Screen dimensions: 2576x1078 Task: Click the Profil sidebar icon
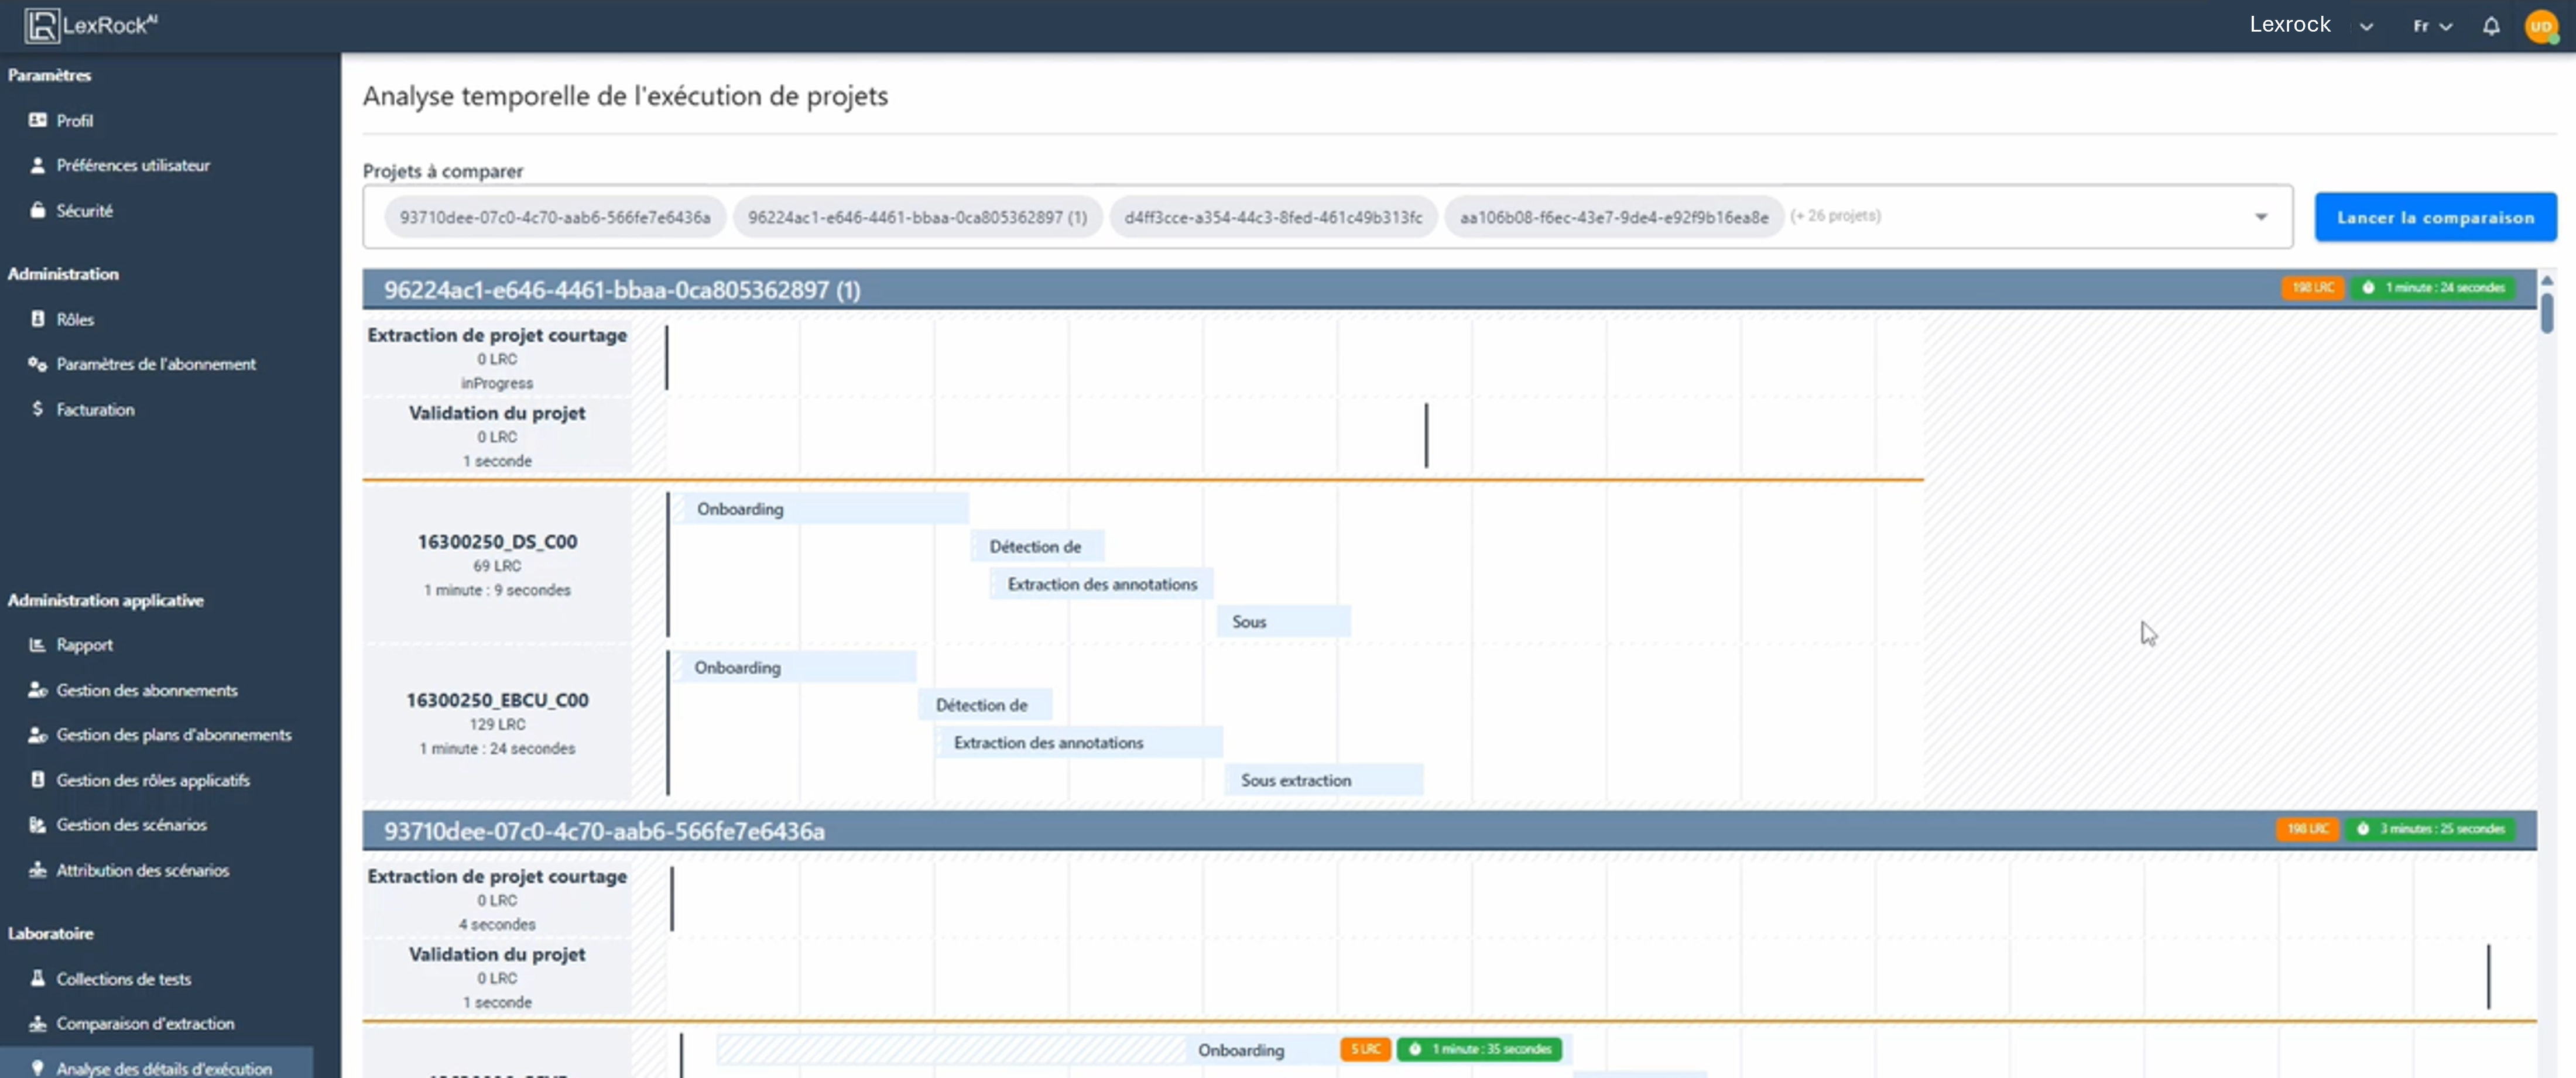tap(38, 120)
